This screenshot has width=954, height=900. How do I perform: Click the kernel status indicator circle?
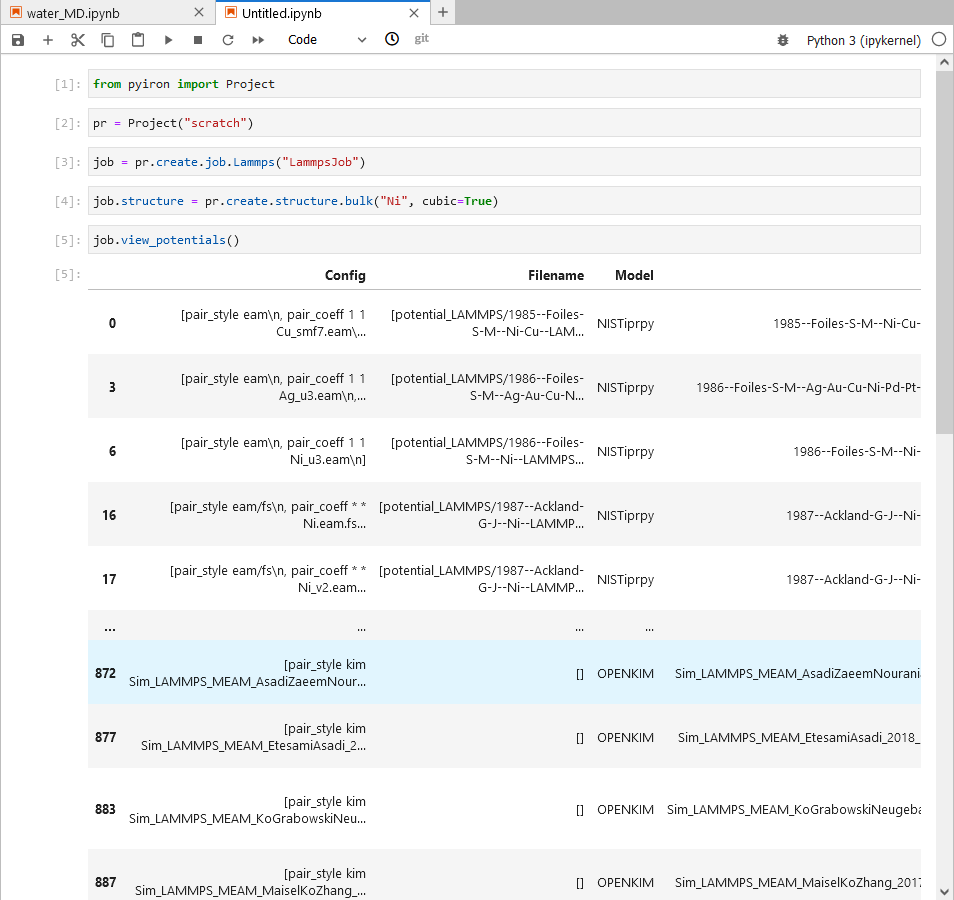938,39
